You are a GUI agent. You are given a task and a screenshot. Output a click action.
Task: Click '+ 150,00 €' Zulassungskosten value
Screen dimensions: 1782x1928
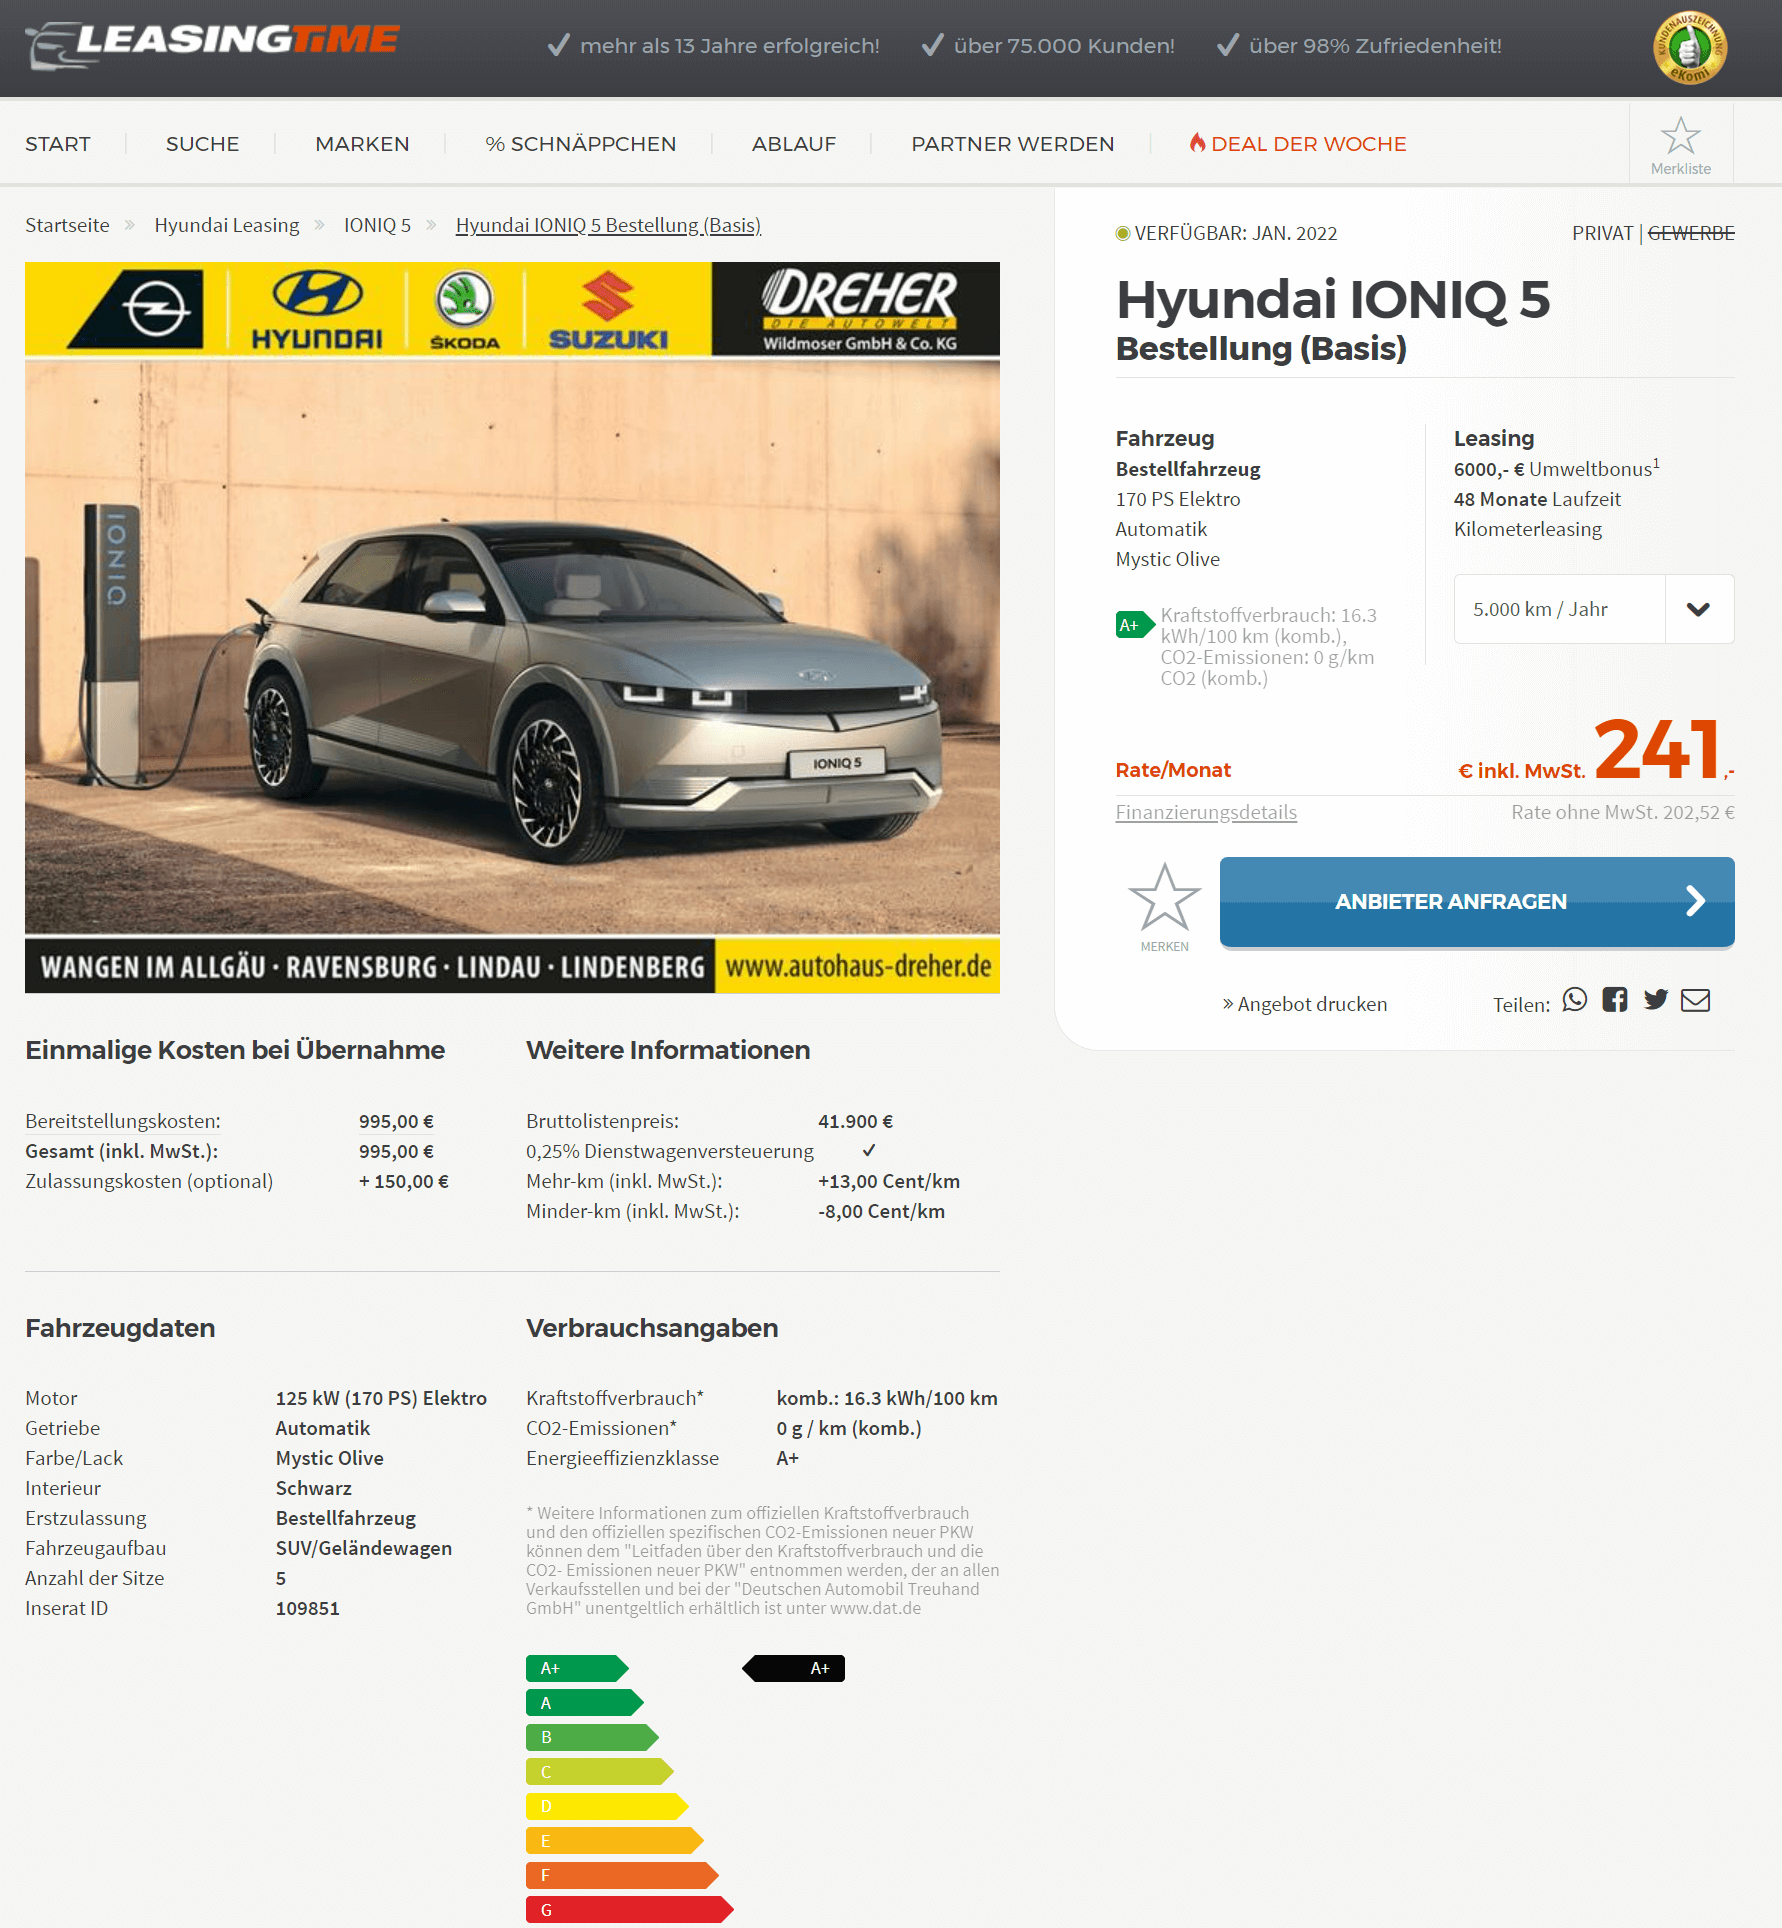(x=404, y=1181)
